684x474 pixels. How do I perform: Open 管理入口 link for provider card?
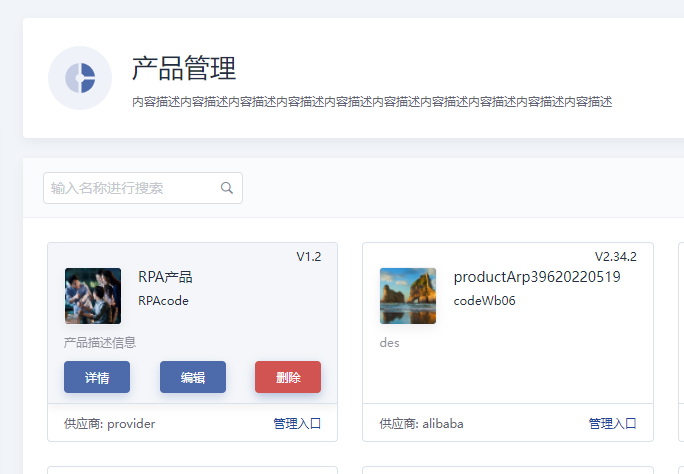[x=297, y=423]
